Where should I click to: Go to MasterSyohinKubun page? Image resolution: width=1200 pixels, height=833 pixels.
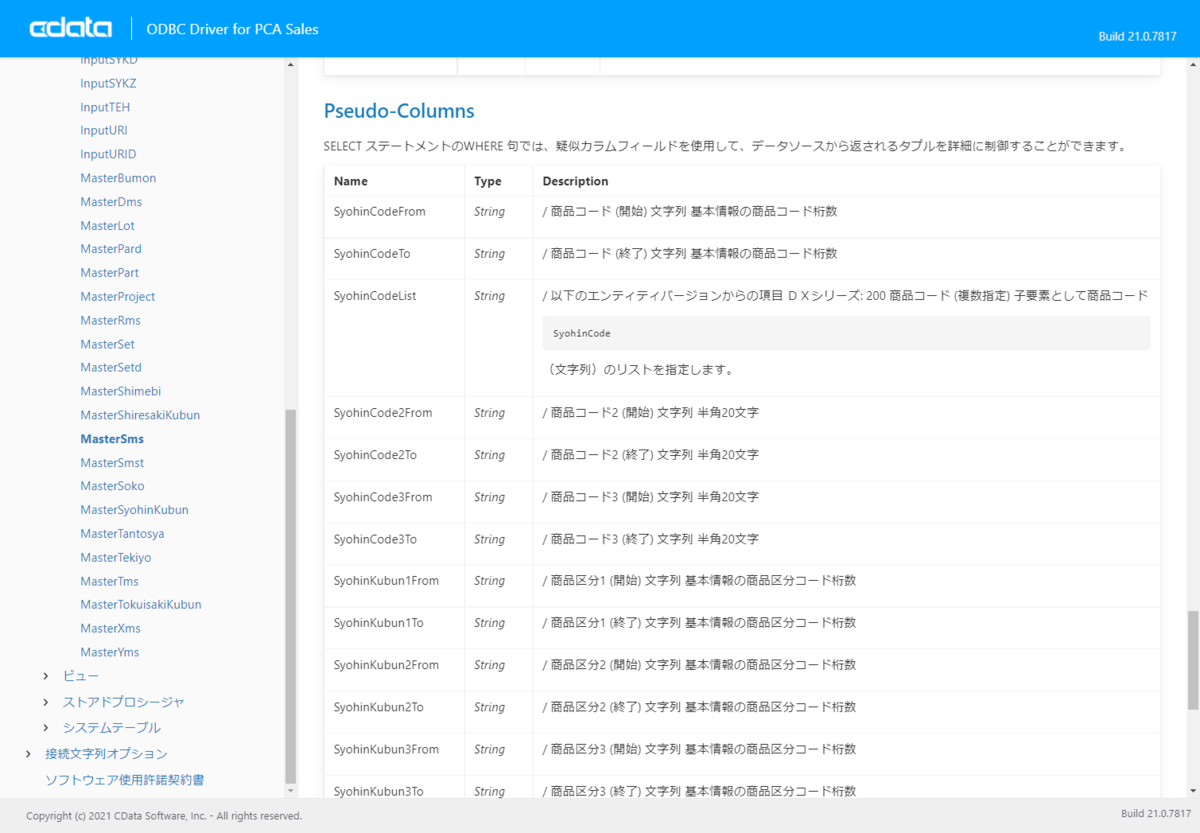(x=134, y=510)
